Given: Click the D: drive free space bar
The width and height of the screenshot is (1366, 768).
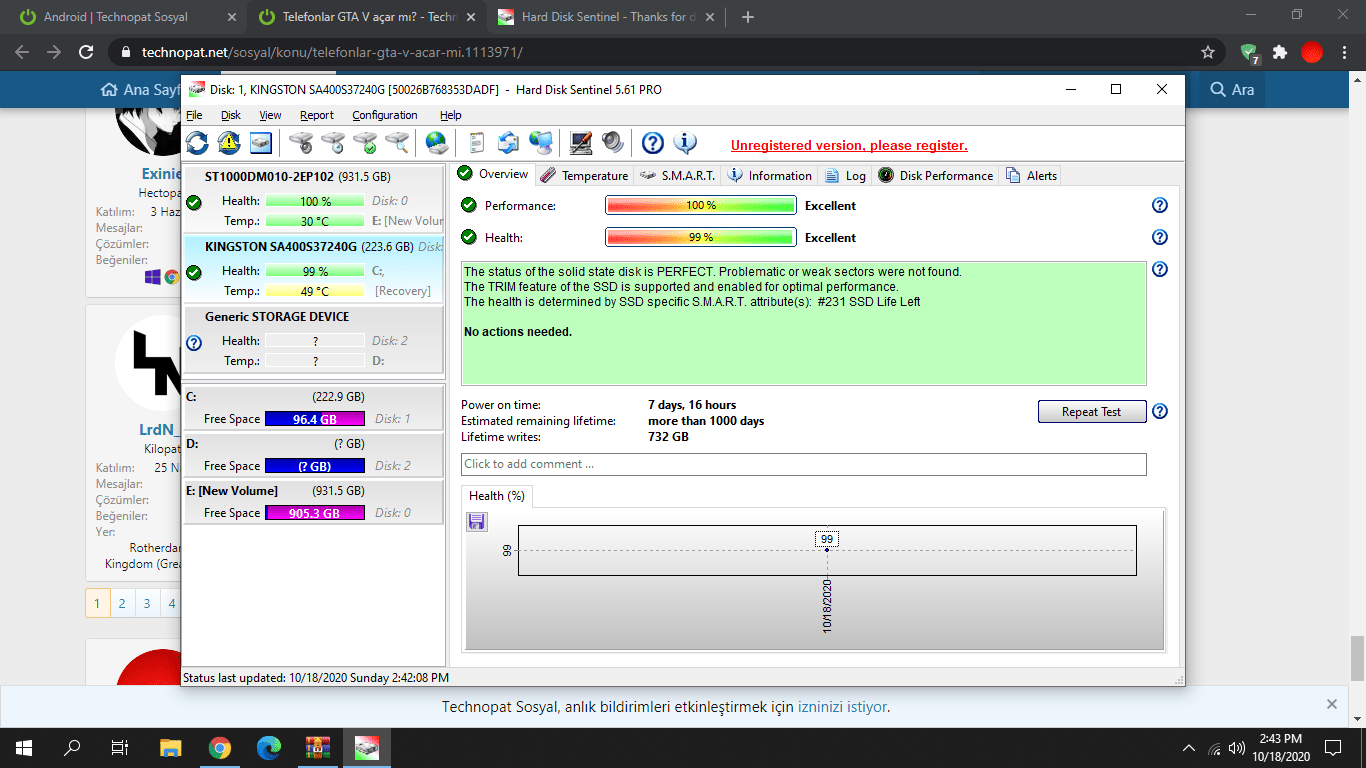Looking at the screenshot, I should [315, 466].
